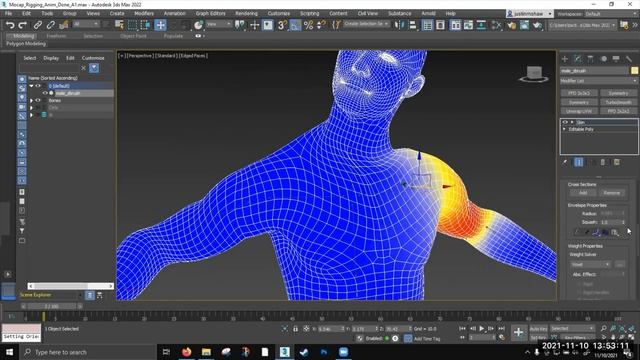Open the Utilities hammer tab in Command Panel
The width and height of the screenshot is (640, 360).
point(629,59)
